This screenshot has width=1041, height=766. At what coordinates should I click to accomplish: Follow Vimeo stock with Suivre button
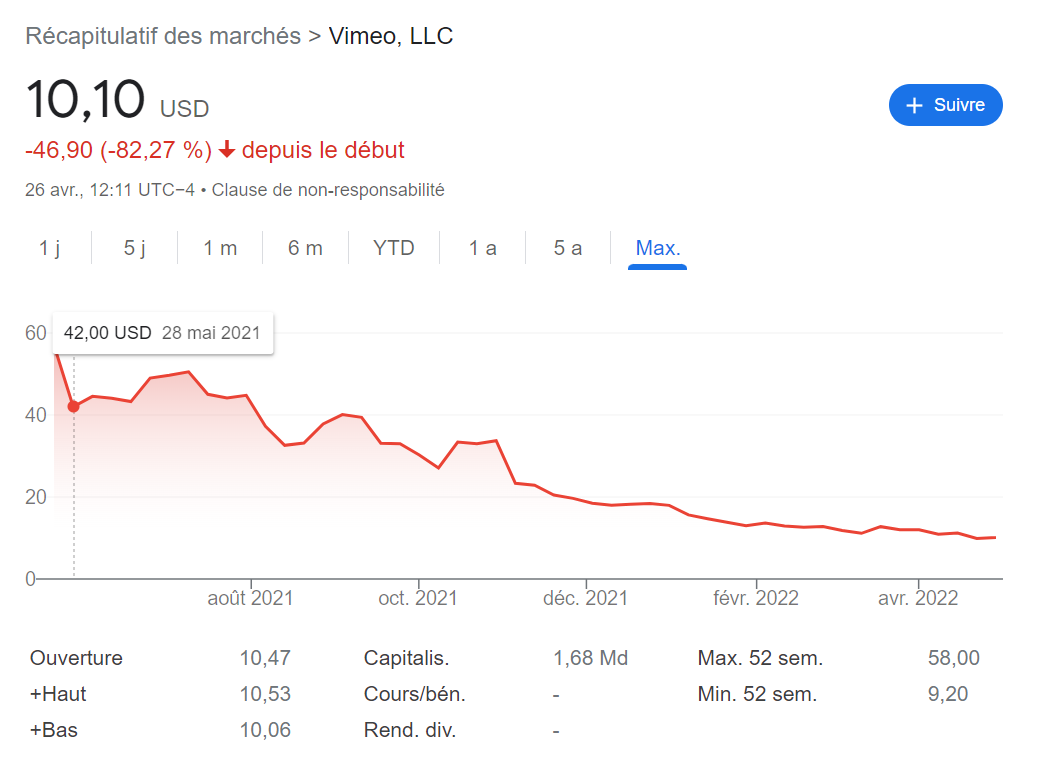(x=945, y=105)
